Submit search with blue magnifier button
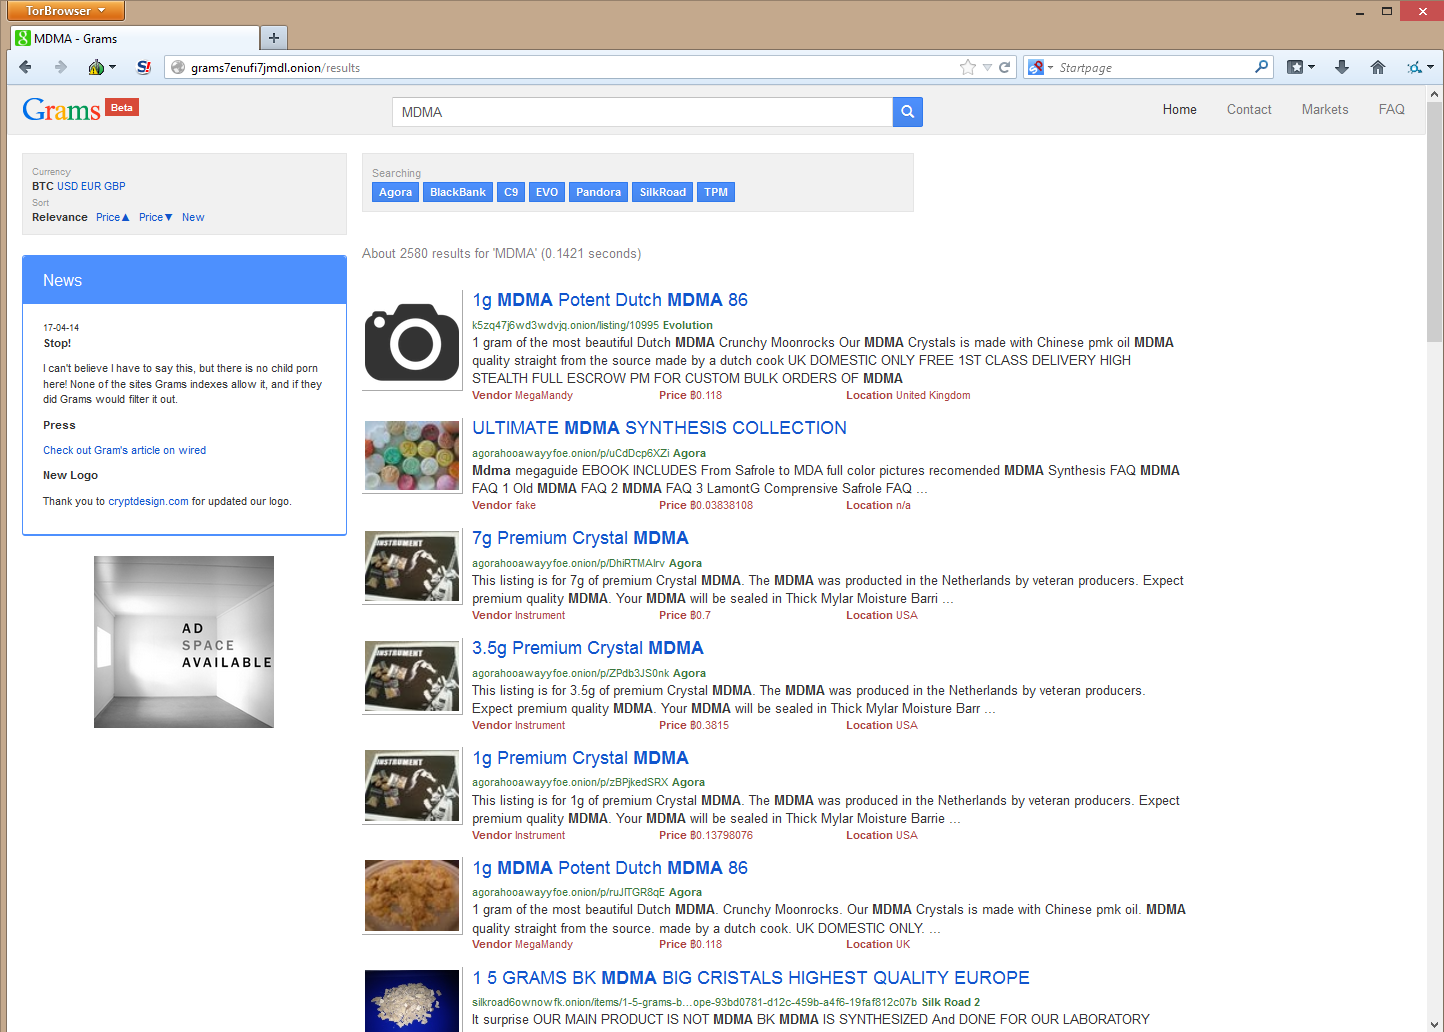1444x1032 pixels. point(907,112)
